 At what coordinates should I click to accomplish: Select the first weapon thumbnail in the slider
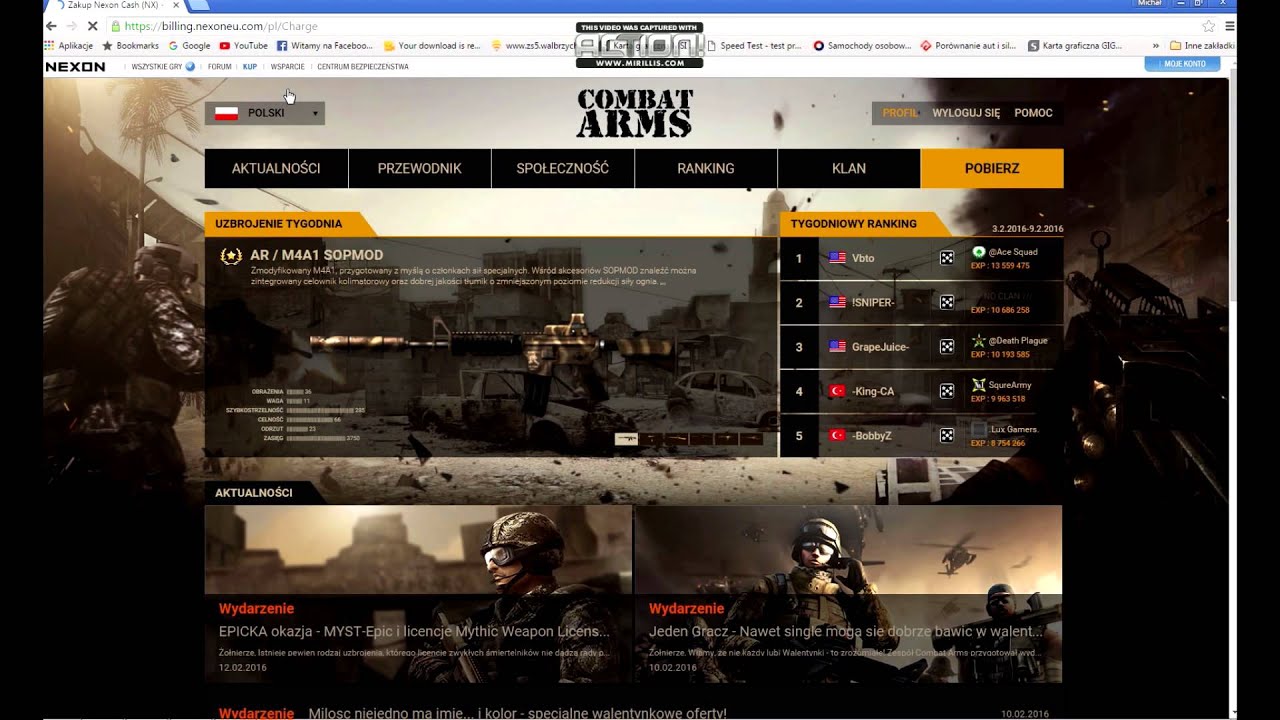[626, 439]
